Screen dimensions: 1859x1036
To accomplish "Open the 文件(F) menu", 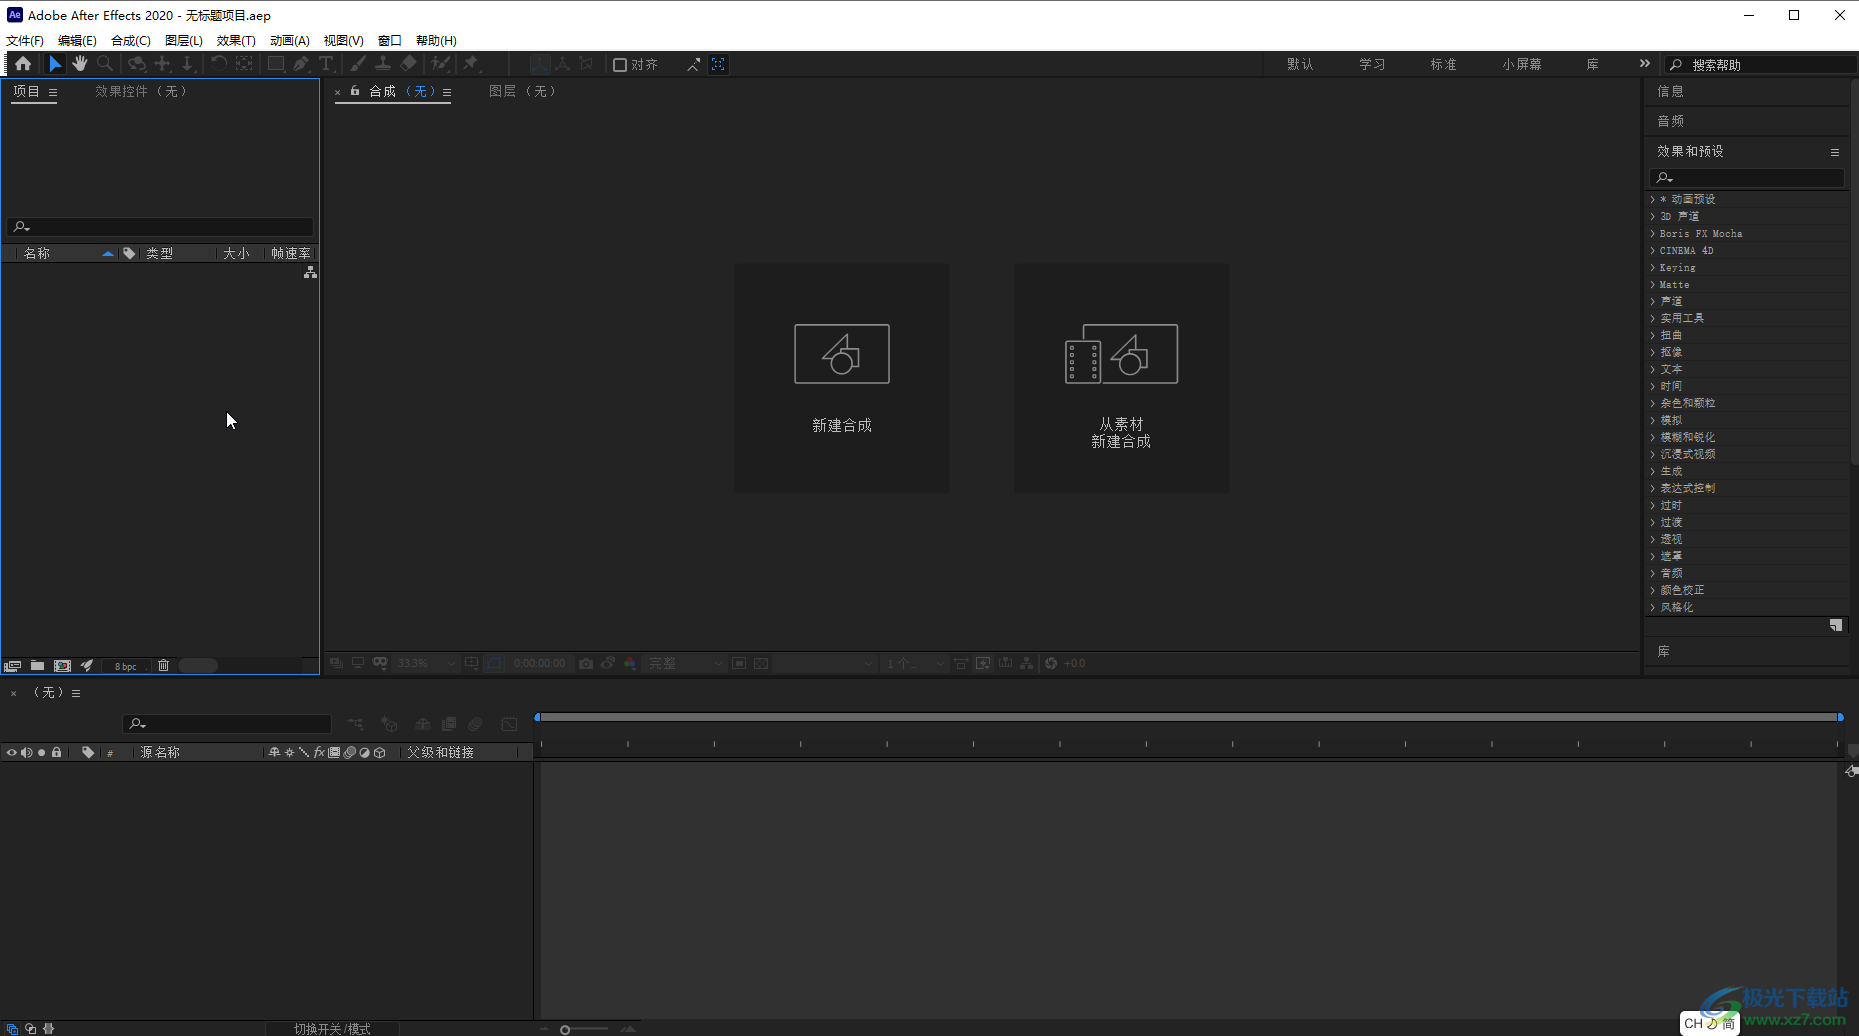I will [x=25, y=40].
